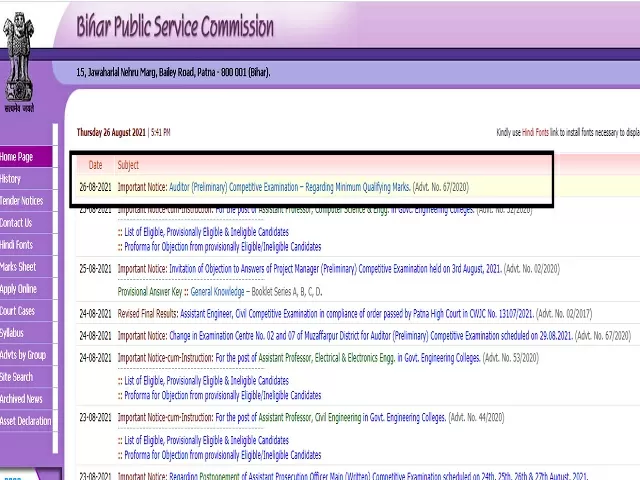Open Site Search page

pos(17,377)
